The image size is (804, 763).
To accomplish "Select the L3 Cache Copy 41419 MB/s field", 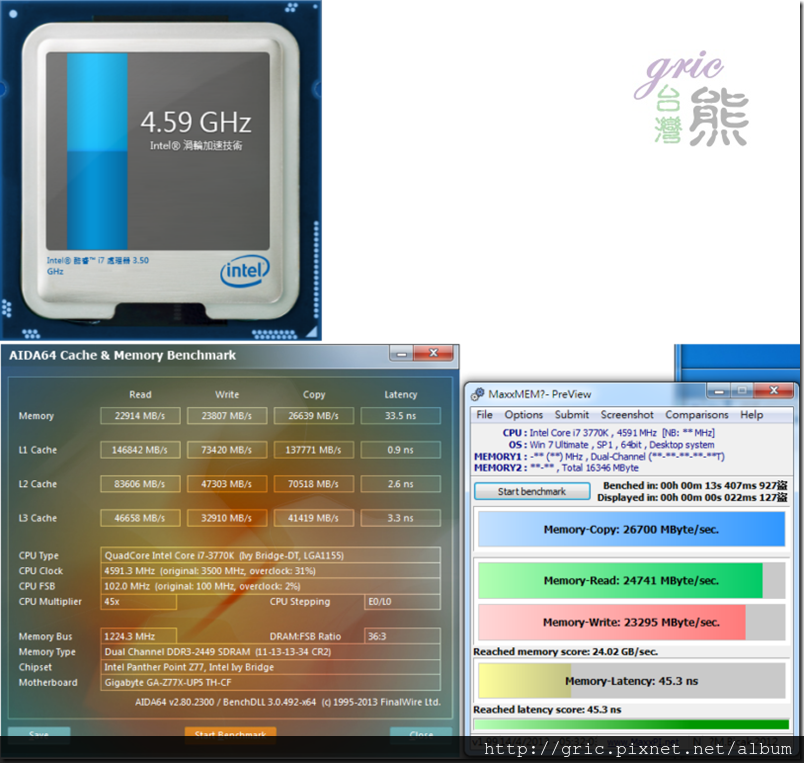I will pyautogui.click(x=313, y=518).
